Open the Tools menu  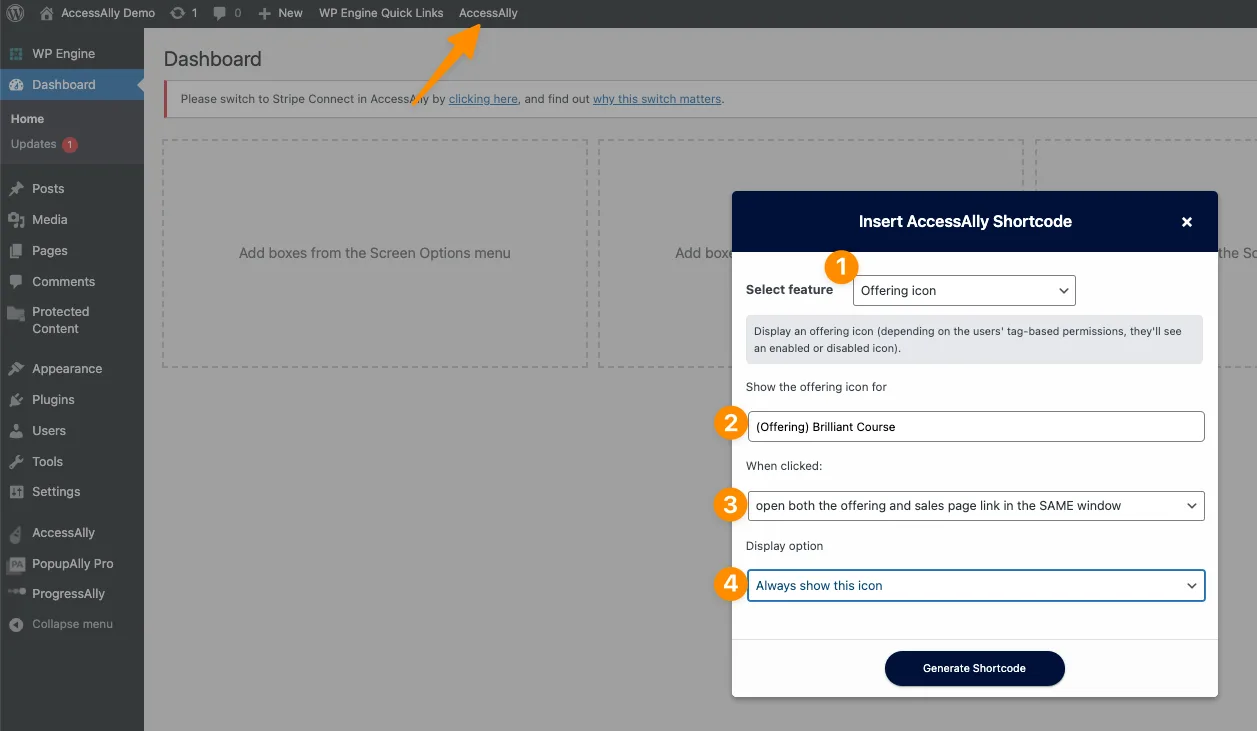72,462
